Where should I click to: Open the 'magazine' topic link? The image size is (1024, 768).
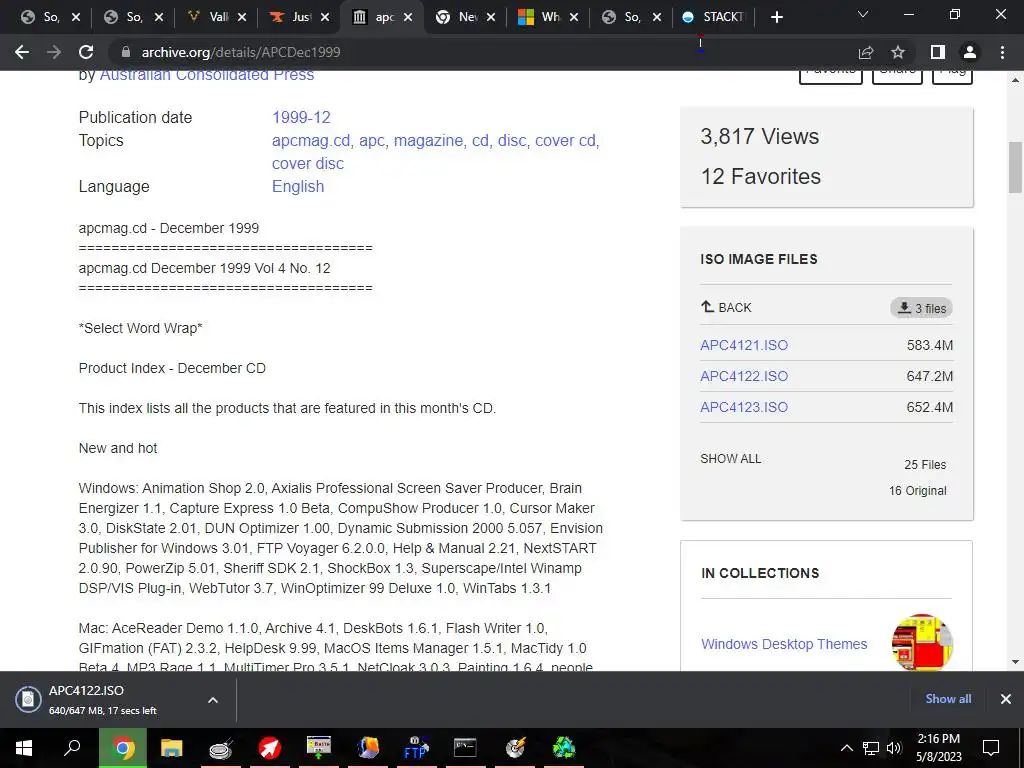point(428,140)
